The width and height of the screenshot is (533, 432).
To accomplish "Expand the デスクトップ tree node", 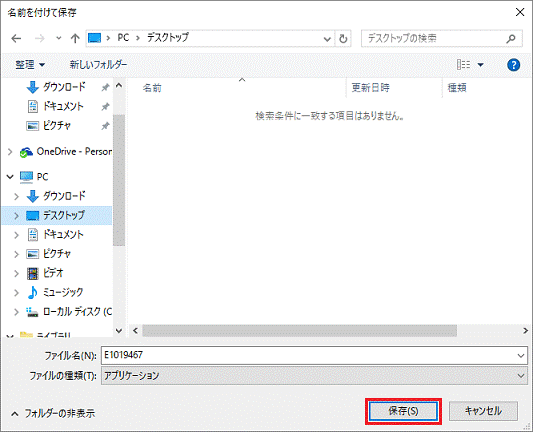I will tap(16, 215).
